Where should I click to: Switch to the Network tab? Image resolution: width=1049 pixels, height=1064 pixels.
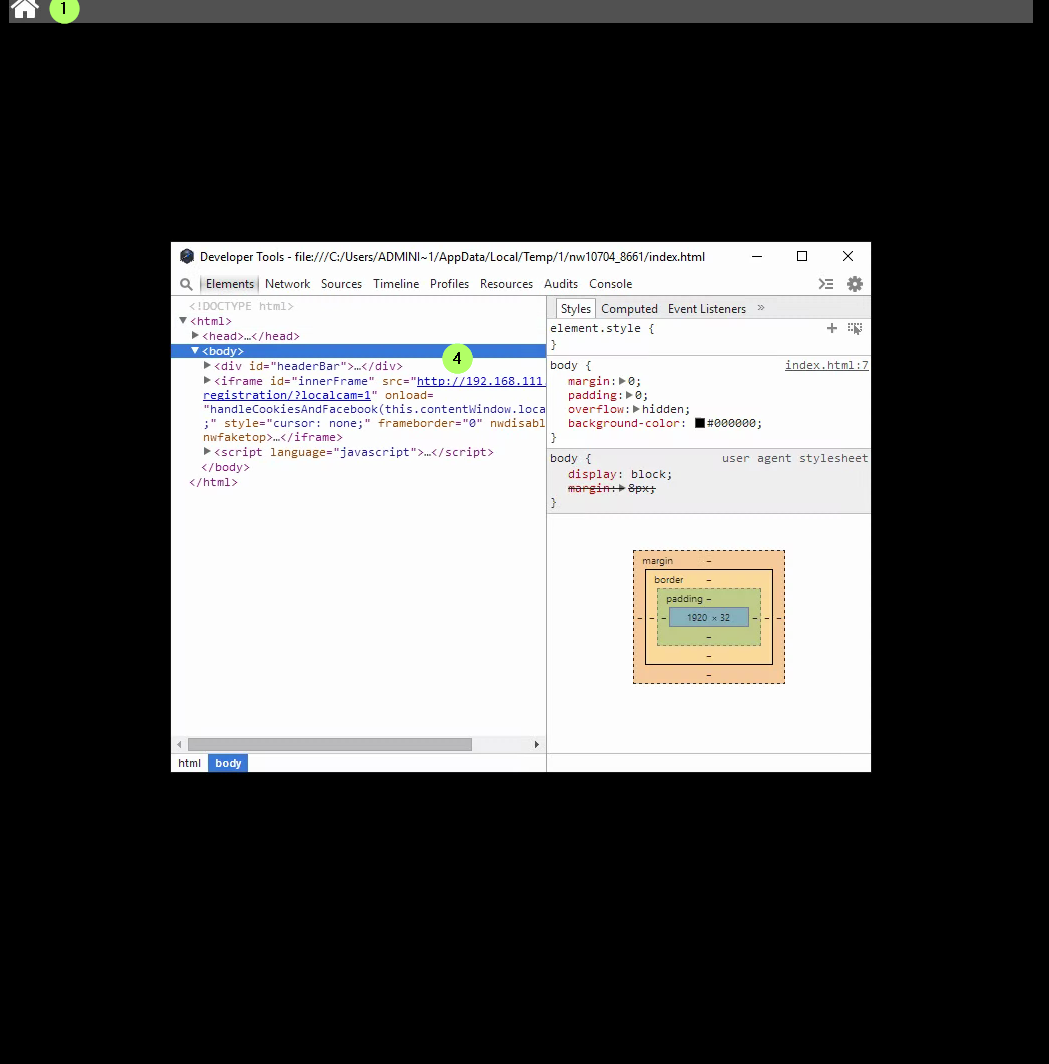[288, 284]
